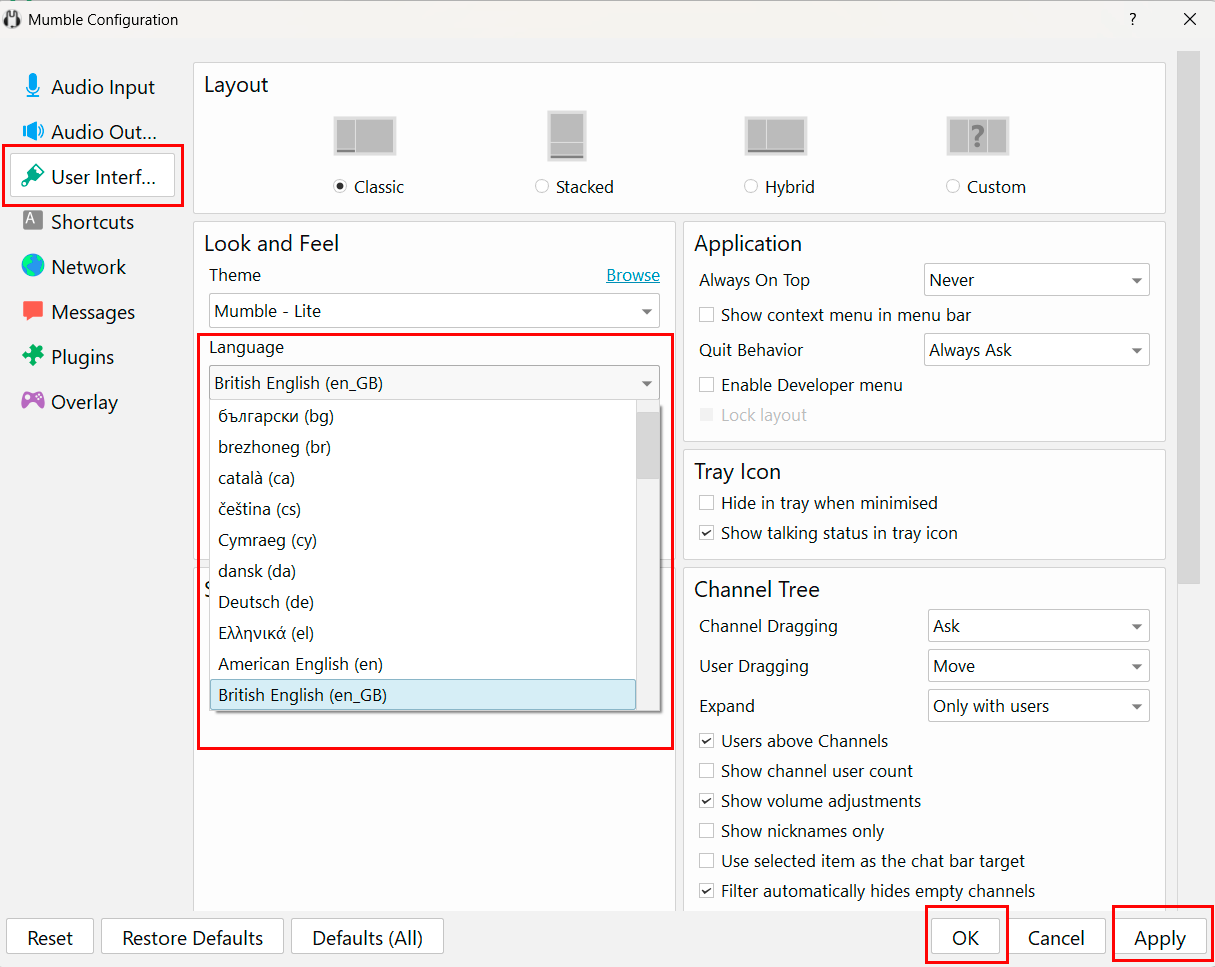Open Audio Input settings via microphone icon
1215x967 pixels.
coord(34,87)
